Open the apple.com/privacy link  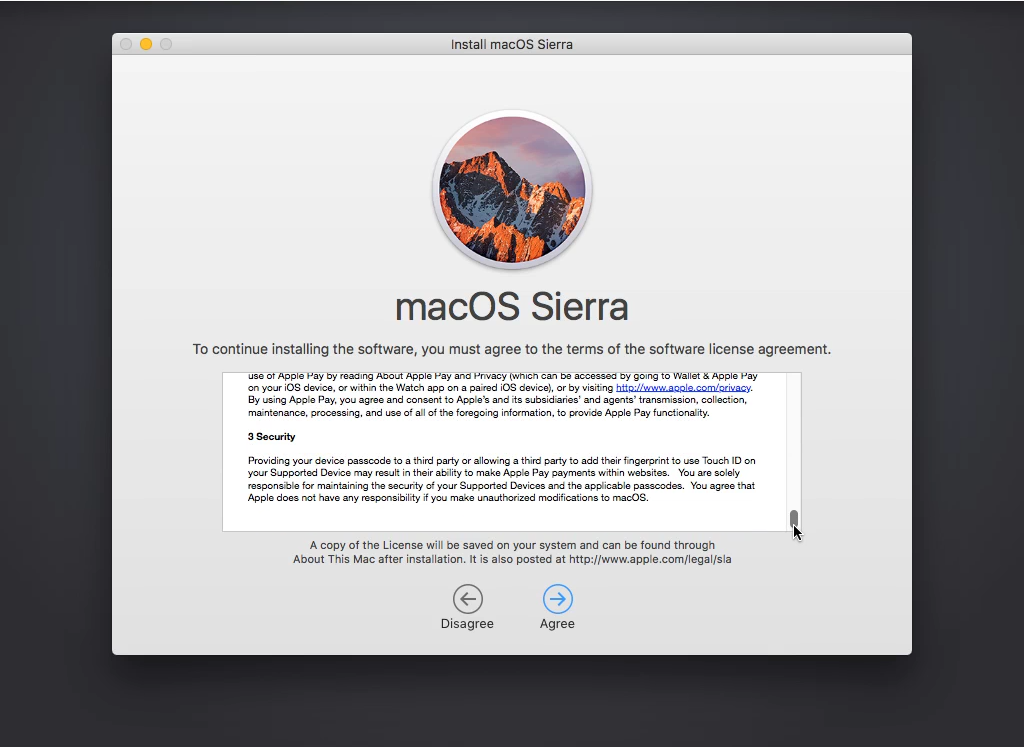coord(683,388)
